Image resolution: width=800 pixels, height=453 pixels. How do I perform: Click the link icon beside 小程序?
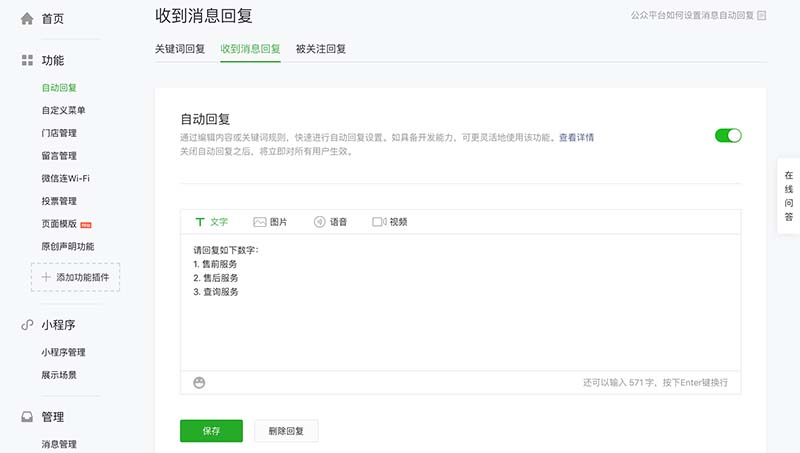pyautogui.click(x=27, y=325)
